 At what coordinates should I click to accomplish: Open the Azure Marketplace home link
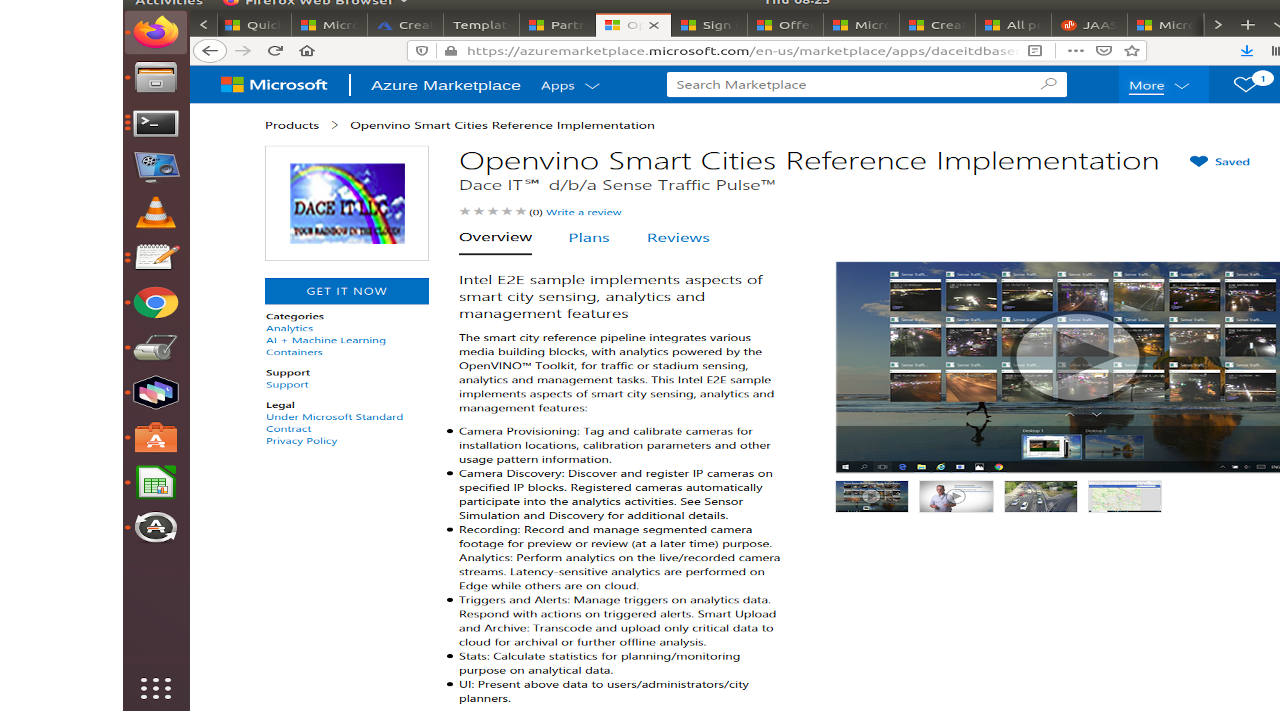[446, 85]
